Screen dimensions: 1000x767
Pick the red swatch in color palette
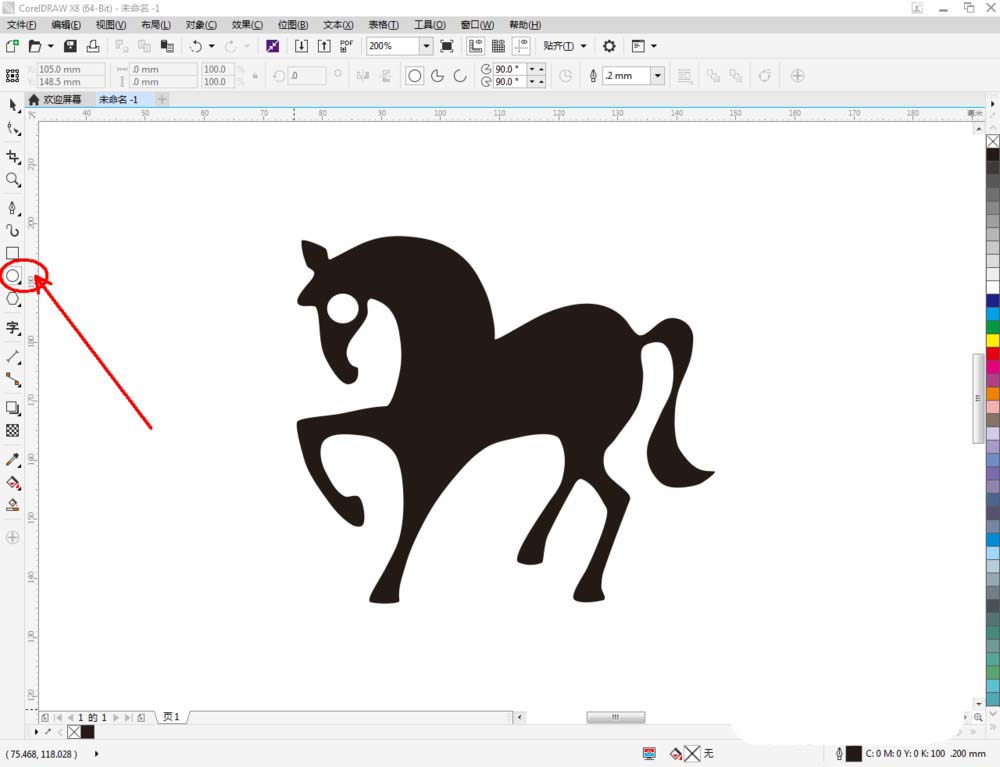pos(993,353)
